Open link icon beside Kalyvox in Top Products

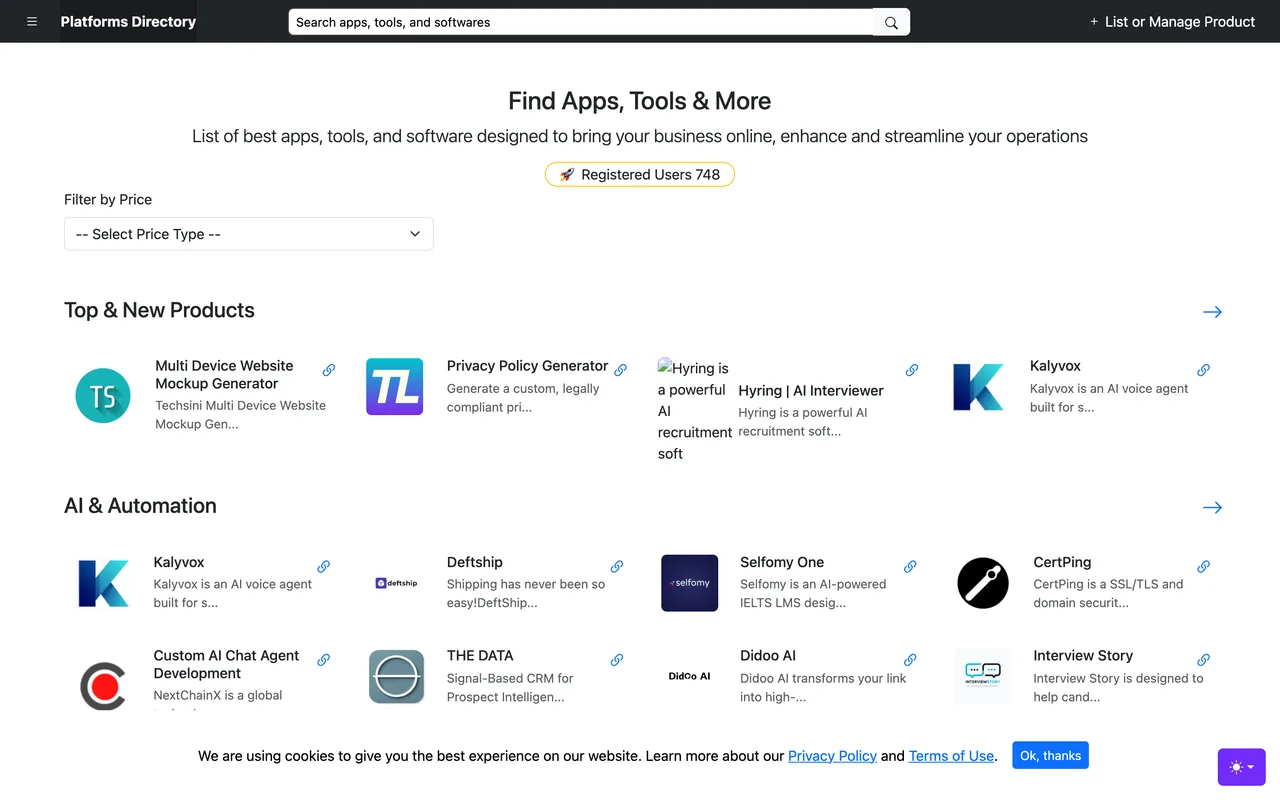click(x=1203, y=370)
